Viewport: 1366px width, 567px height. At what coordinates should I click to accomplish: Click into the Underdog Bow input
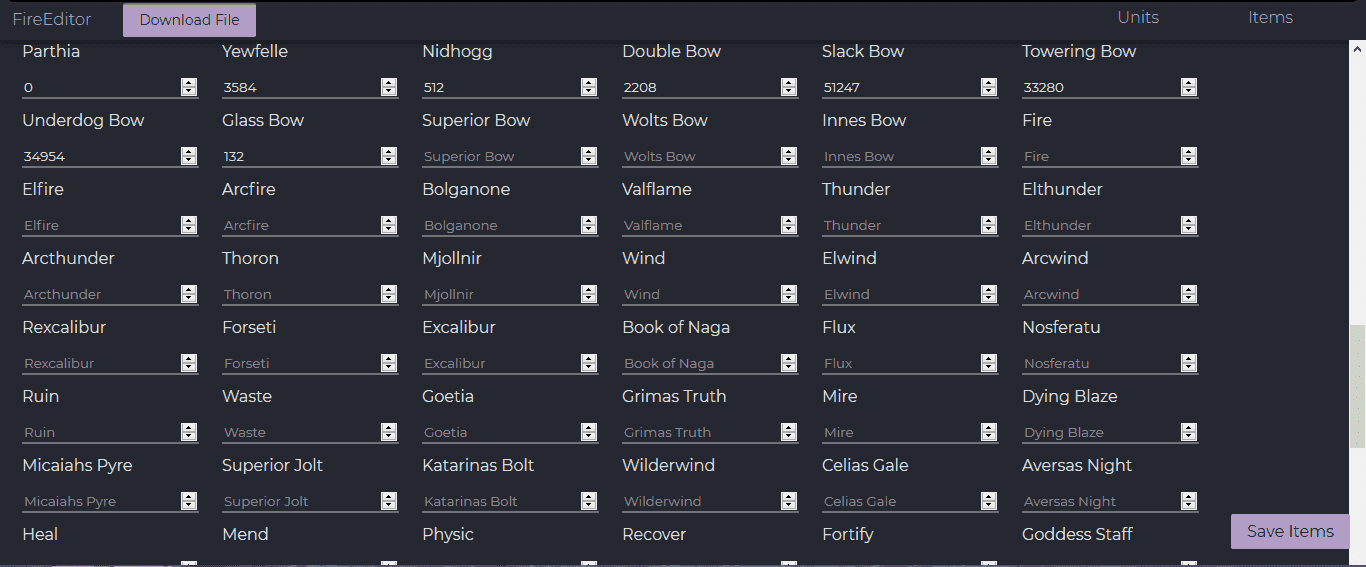(101, 156)
